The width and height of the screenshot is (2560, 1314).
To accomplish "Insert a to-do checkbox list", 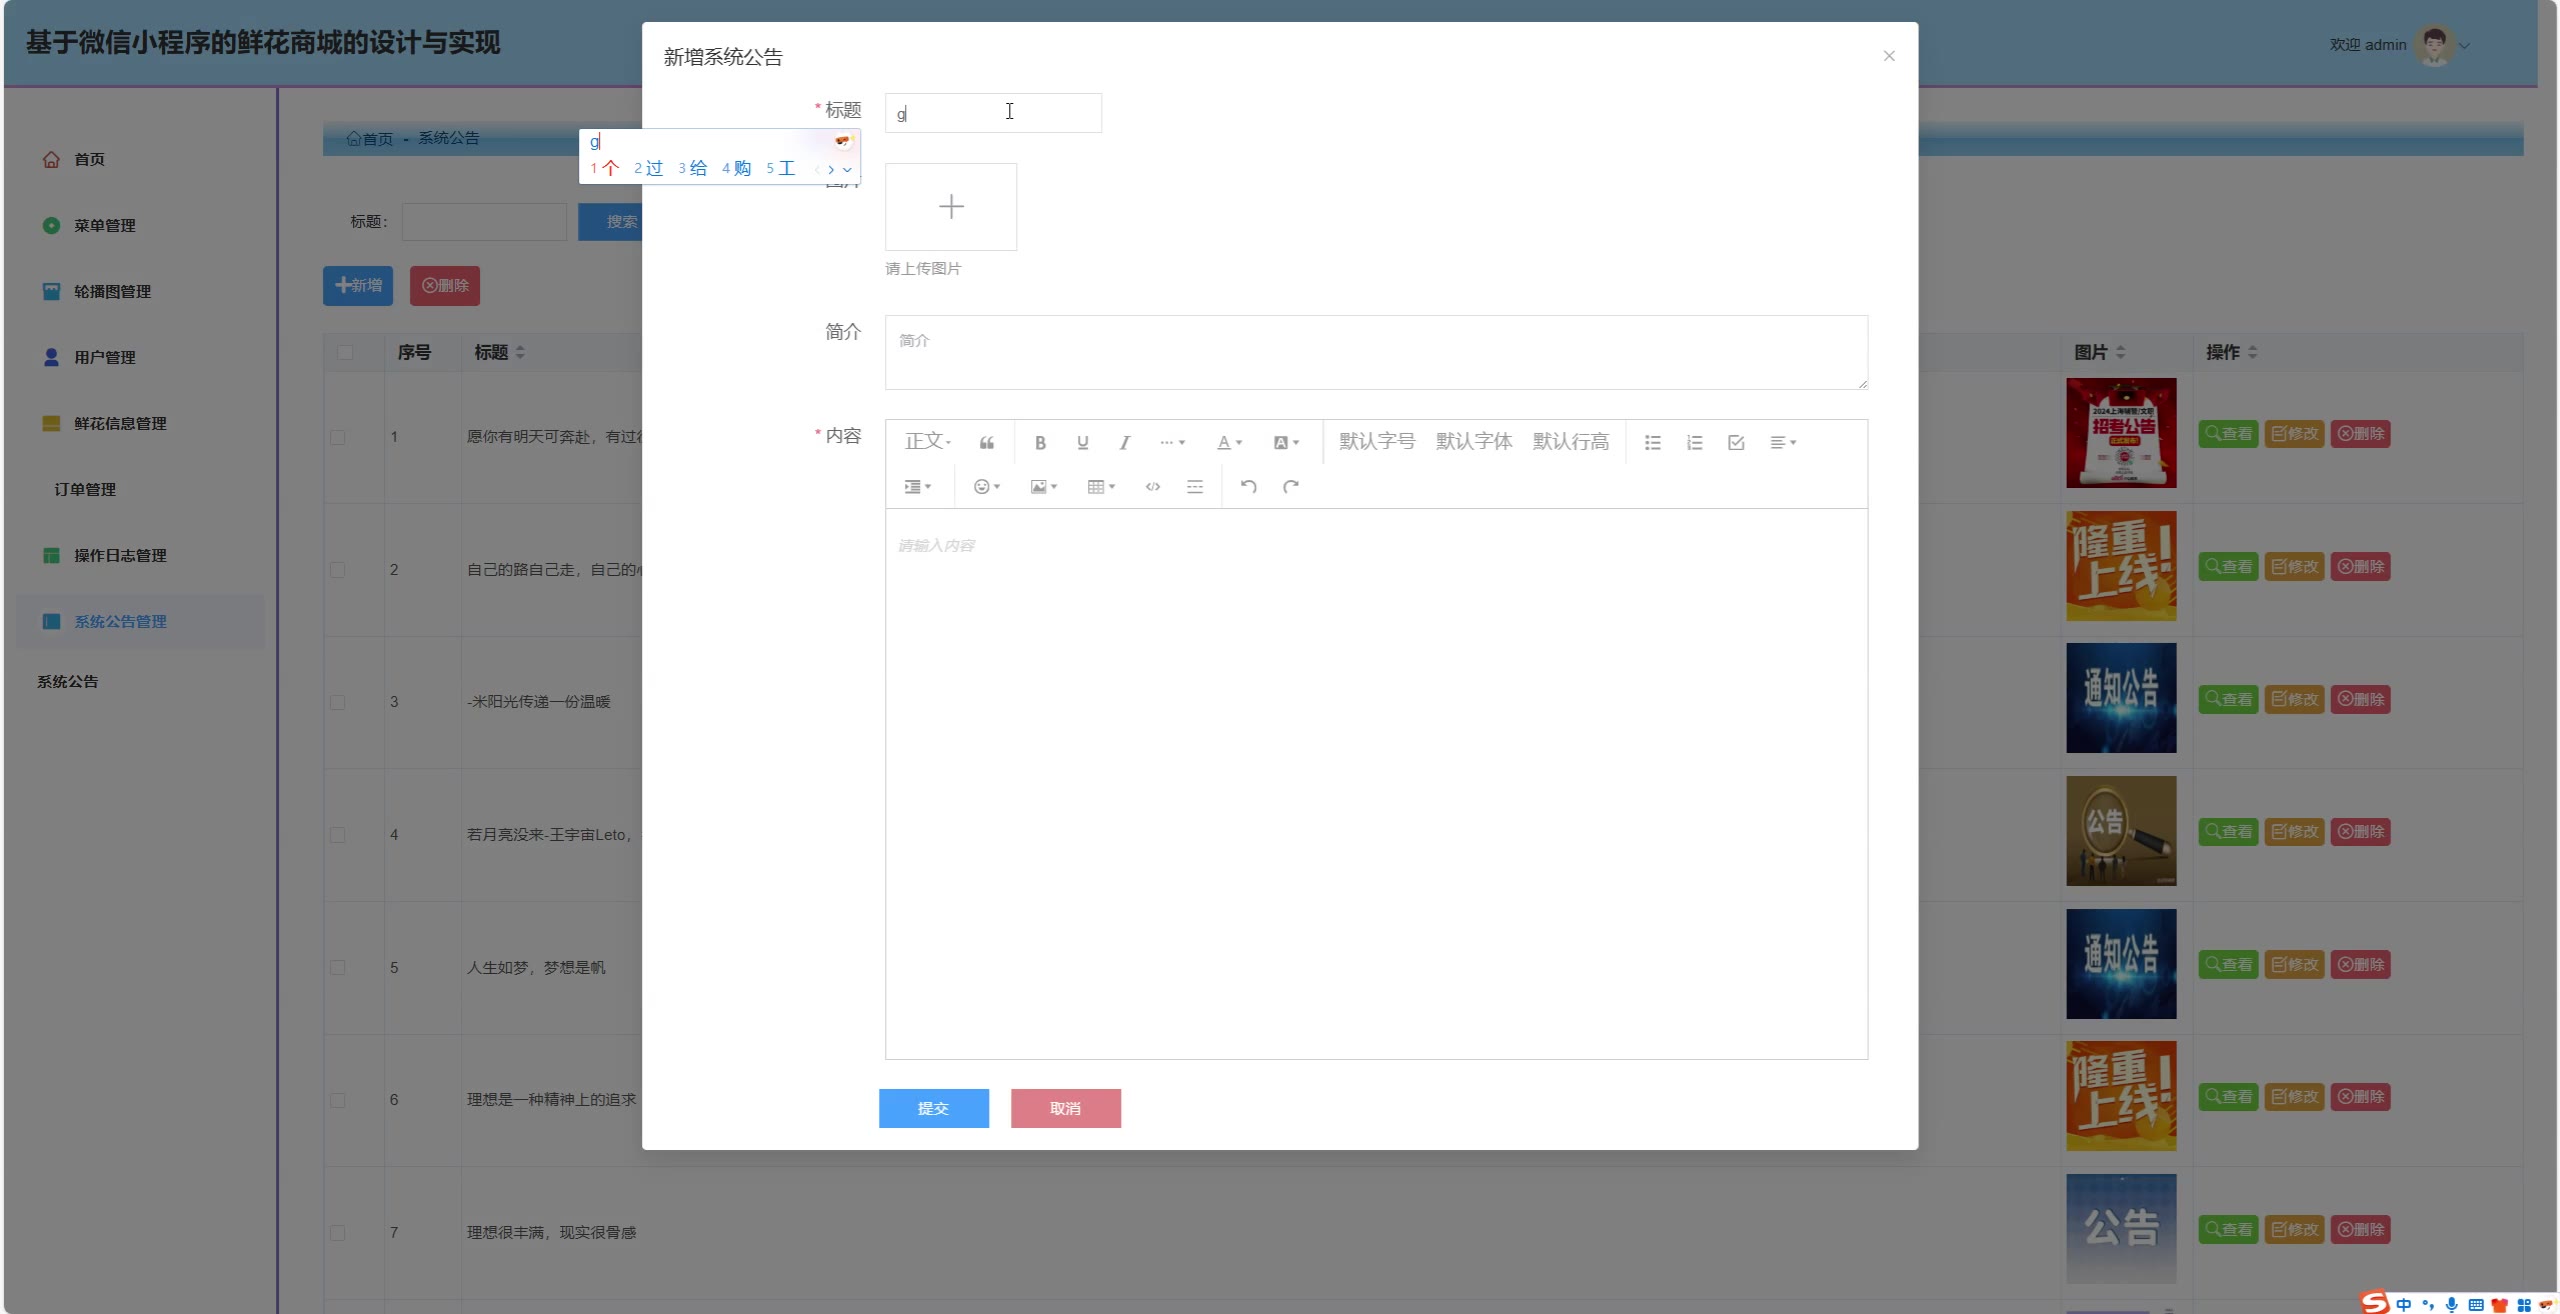I will point(1736,442).
